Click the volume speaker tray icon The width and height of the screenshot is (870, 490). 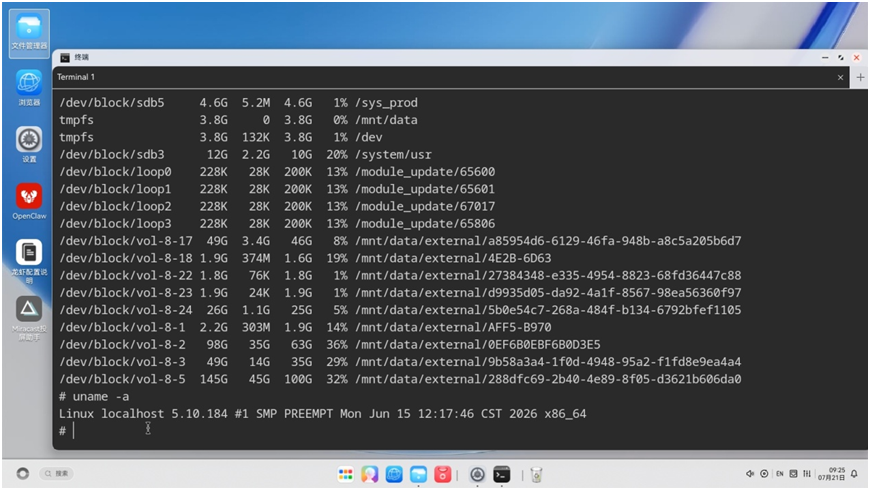point(750,473)
